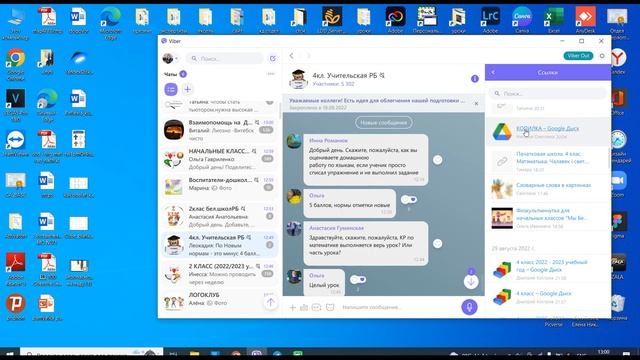Open Viber settings gear icon

[602, 56]
